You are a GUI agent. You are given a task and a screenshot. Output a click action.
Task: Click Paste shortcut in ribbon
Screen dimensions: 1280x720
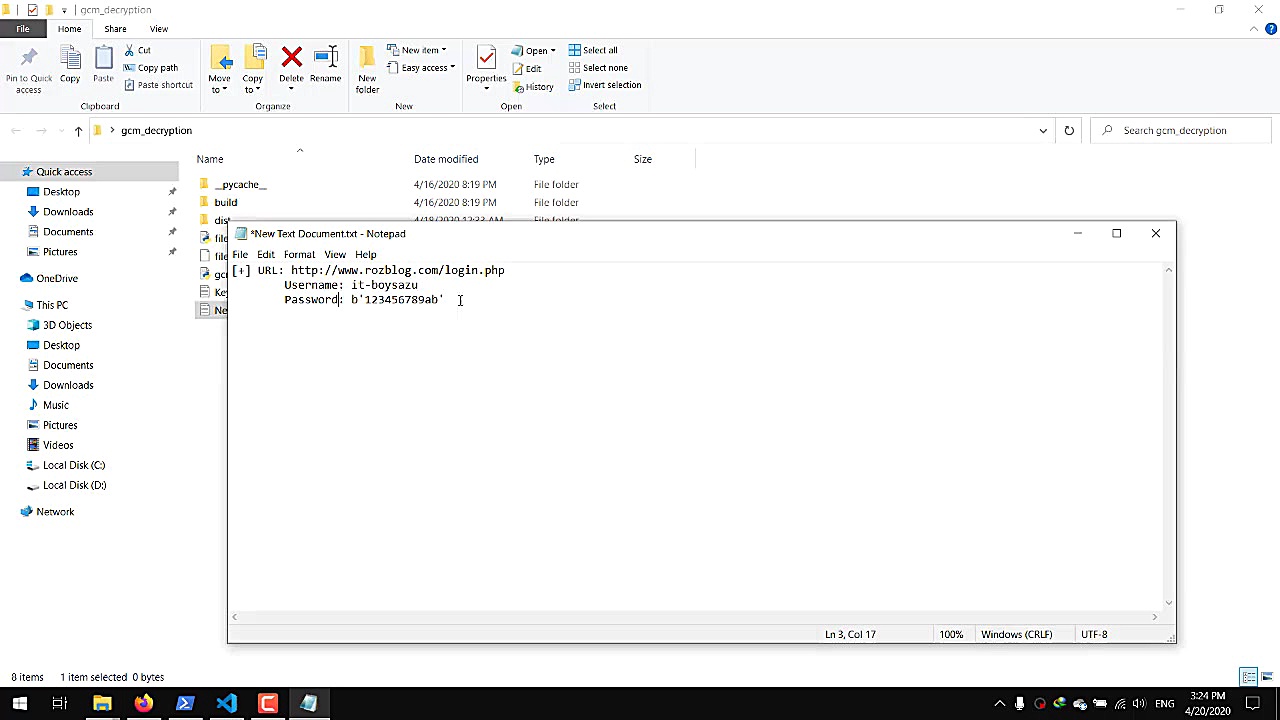tap(158, 85)
